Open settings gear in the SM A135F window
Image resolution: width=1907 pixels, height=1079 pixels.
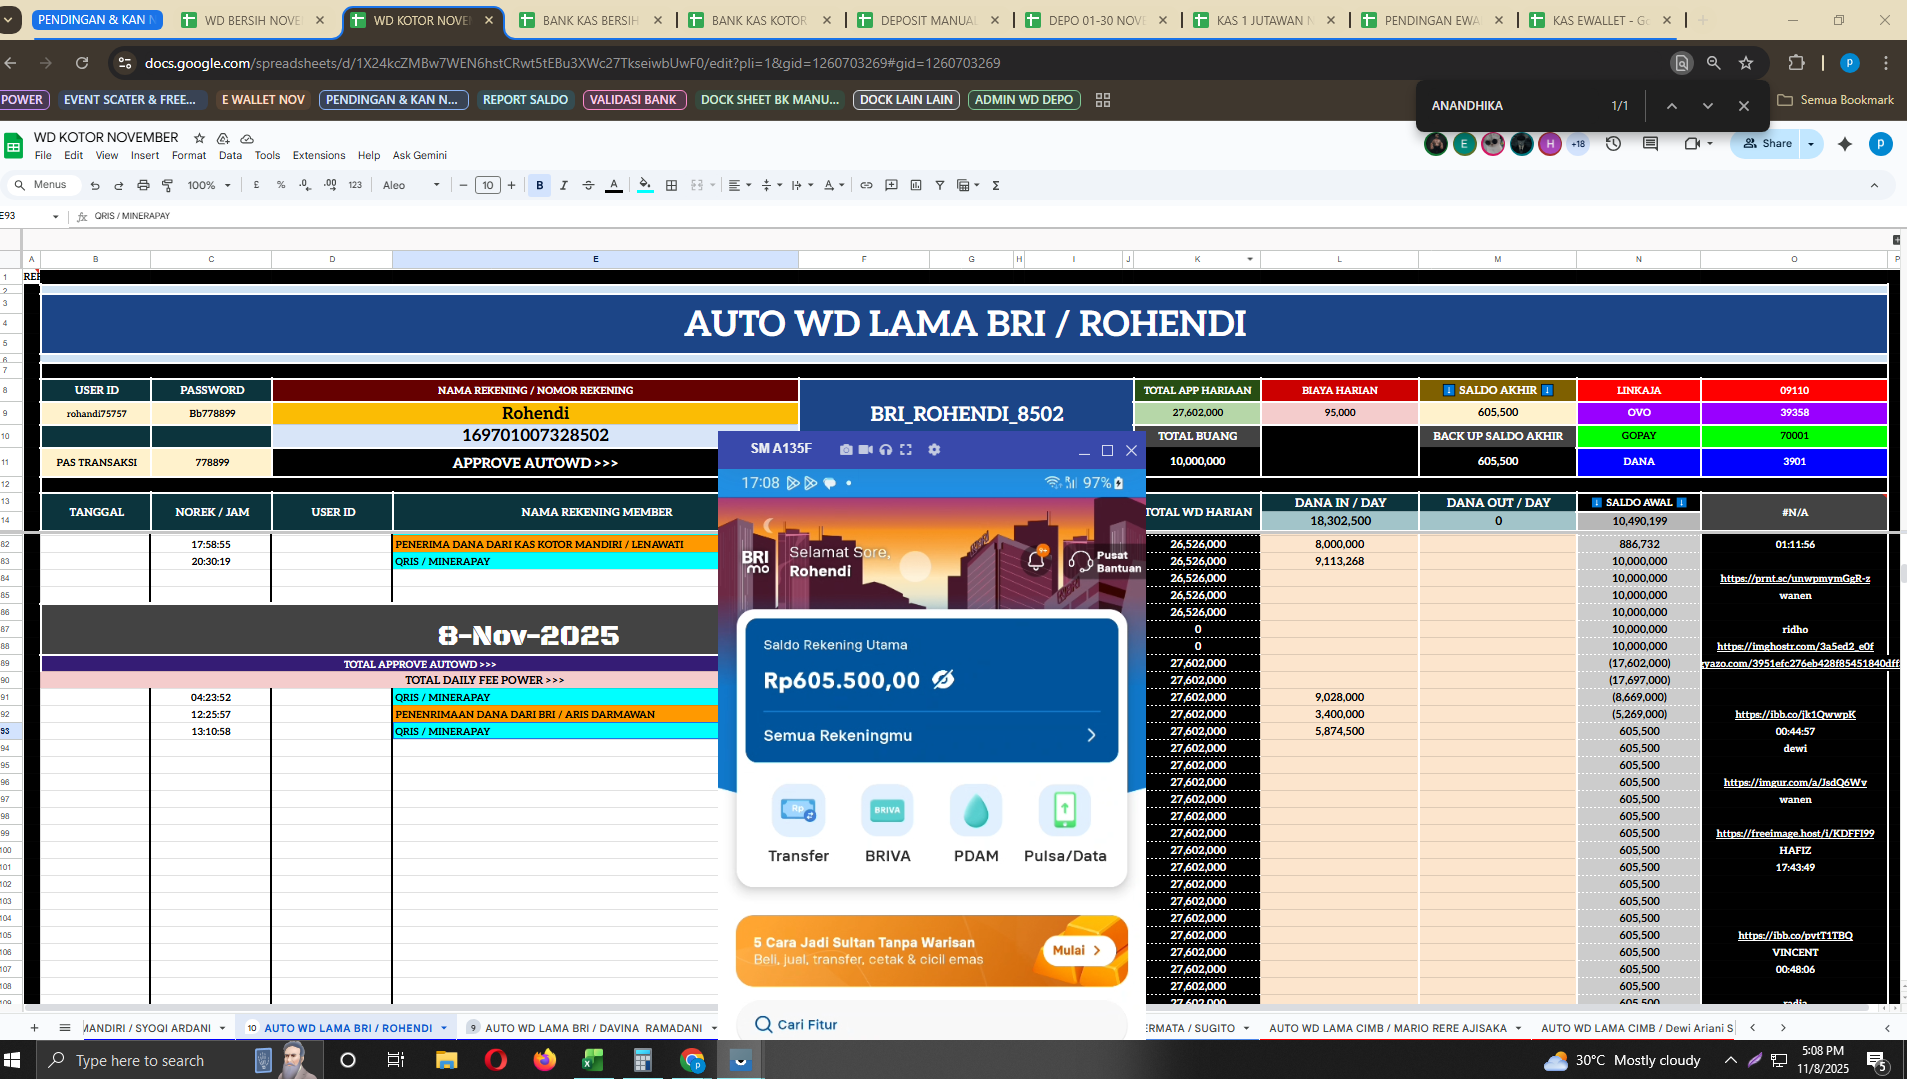click(x=934, y=450)
